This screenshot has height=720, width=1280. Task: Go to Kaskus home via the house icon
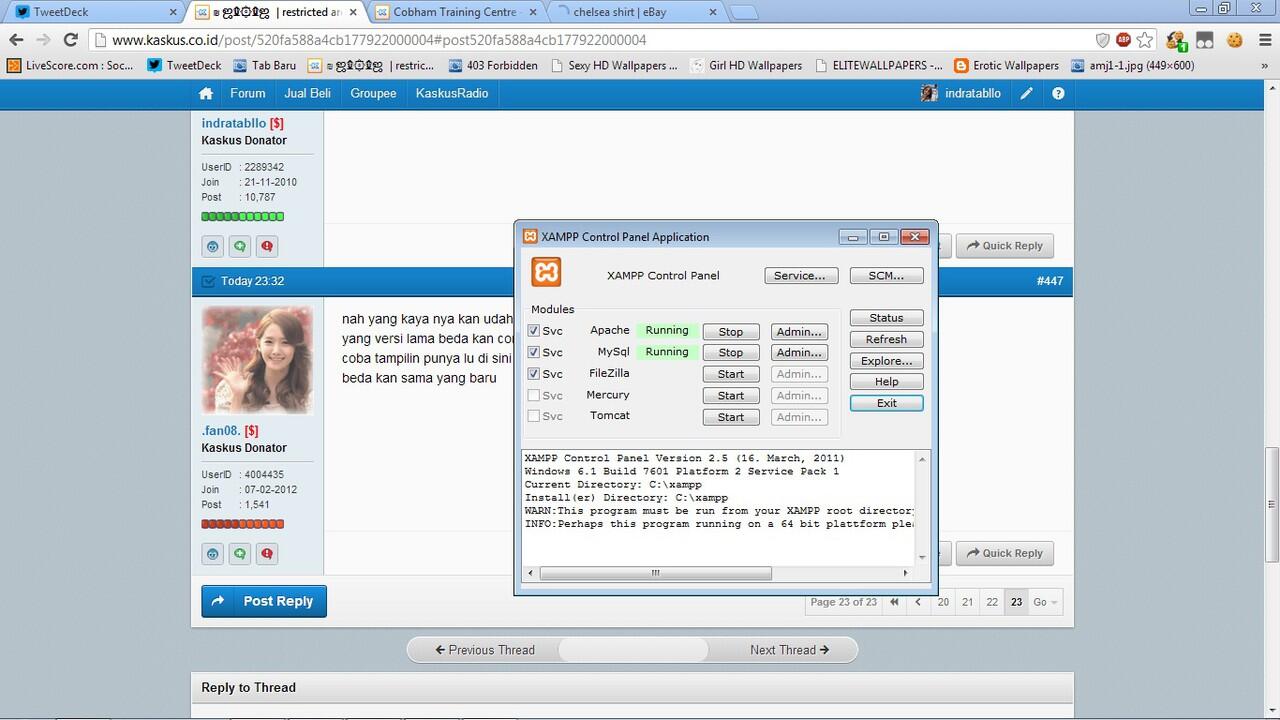[x=206, y=93]
